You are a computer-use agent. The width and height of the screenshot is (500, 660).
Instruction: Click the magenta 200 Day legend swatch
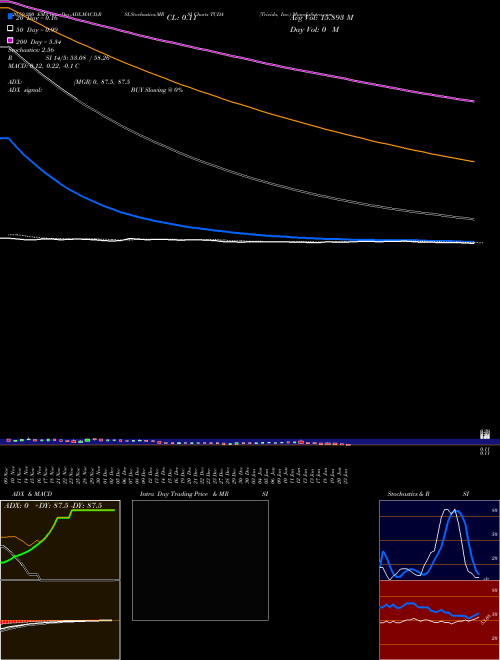[x=10, y=40]
